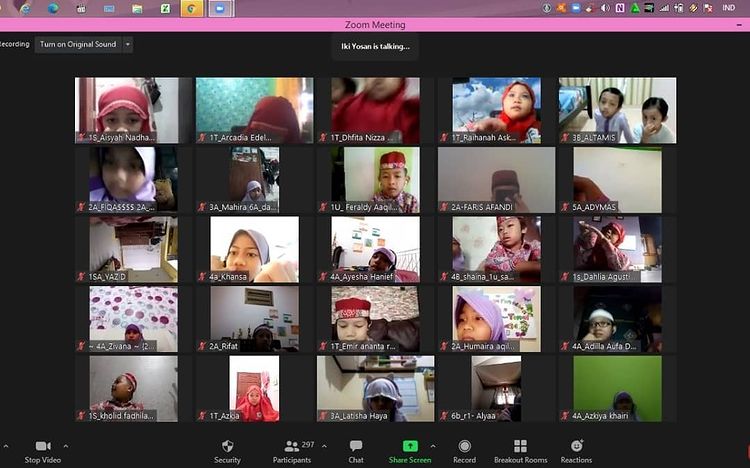Select the video tile of 3B_ALTAMIS
Viewport: 750px width, 468px height.
click(617, 110)
